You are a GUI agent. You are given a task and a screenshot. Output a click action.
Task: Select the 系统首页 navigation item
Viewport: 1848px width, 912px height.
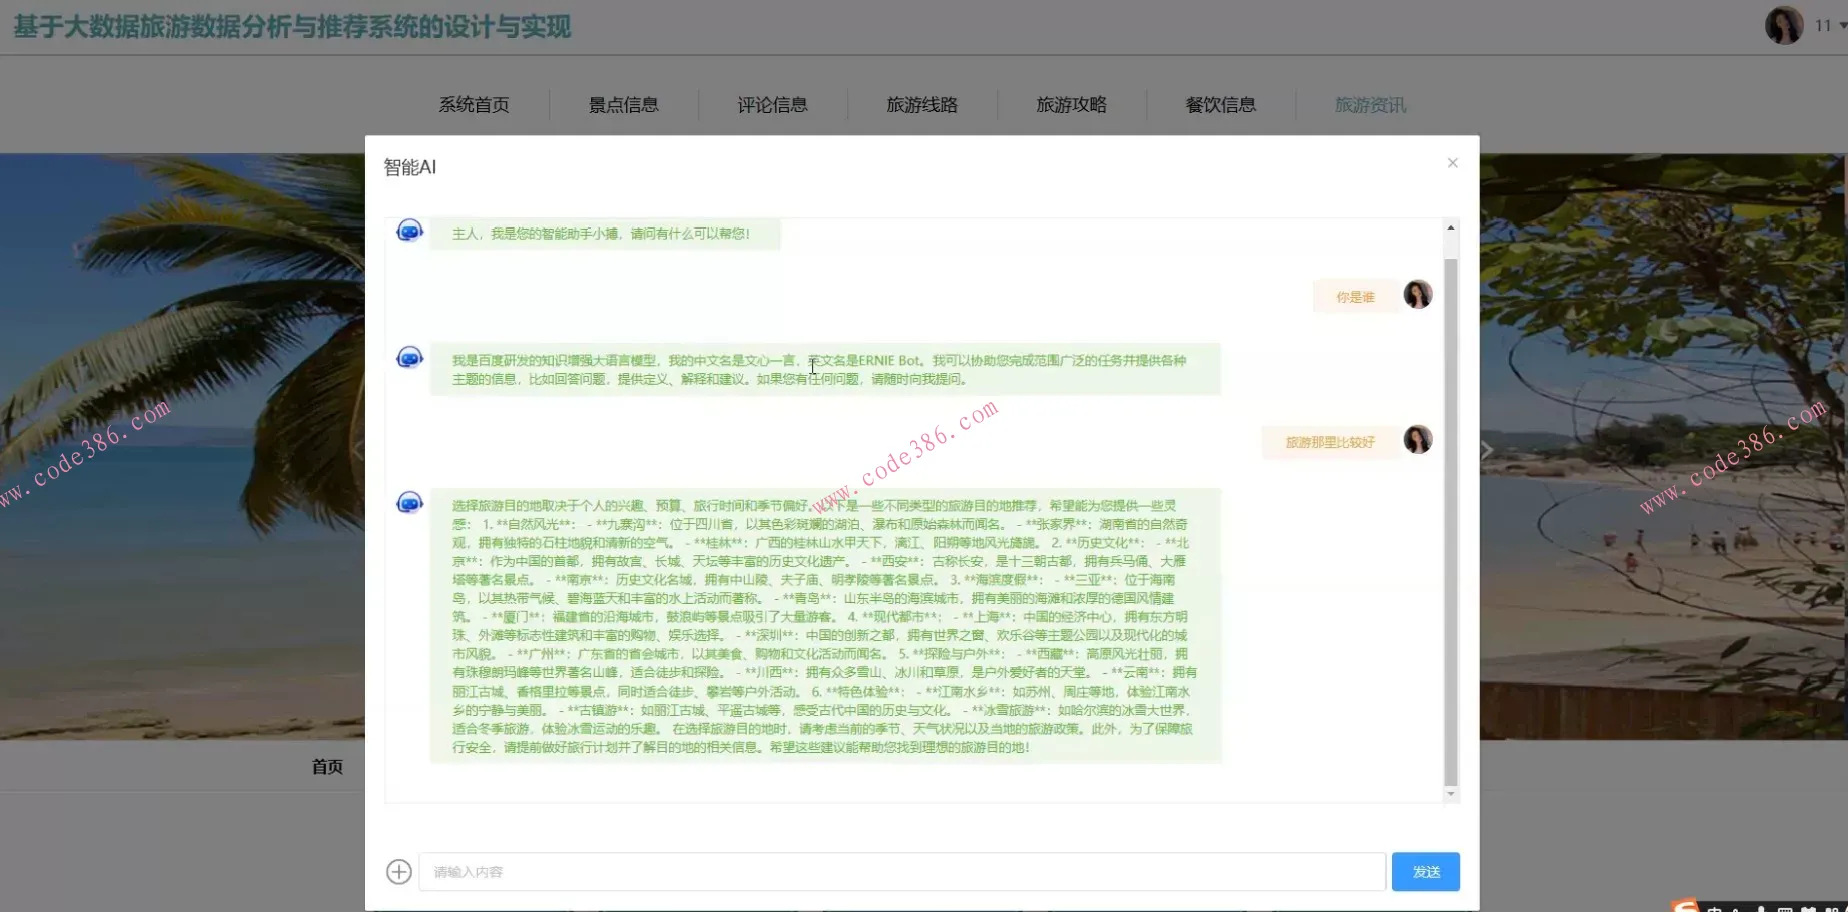[x=473, y=104]
